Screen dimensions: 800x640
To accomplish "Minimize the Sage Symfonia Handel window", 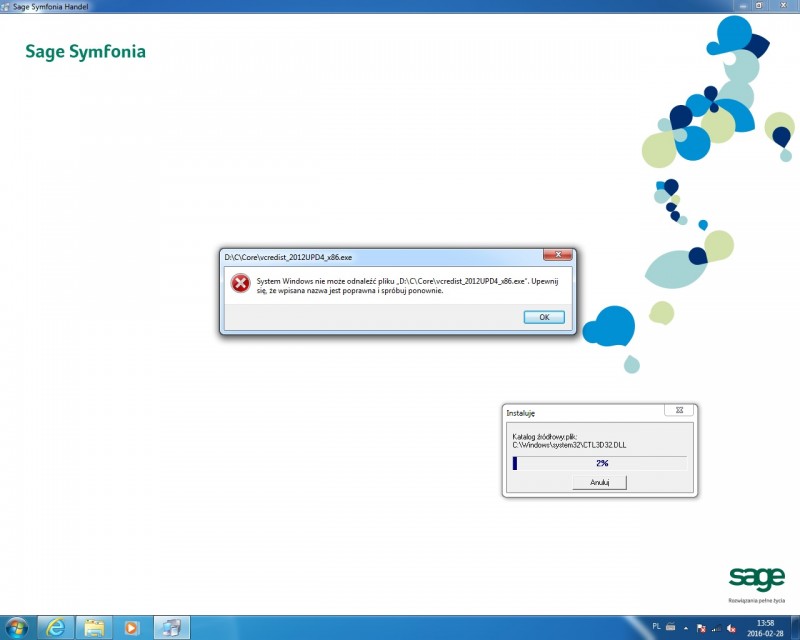I will tap(743, 6).
